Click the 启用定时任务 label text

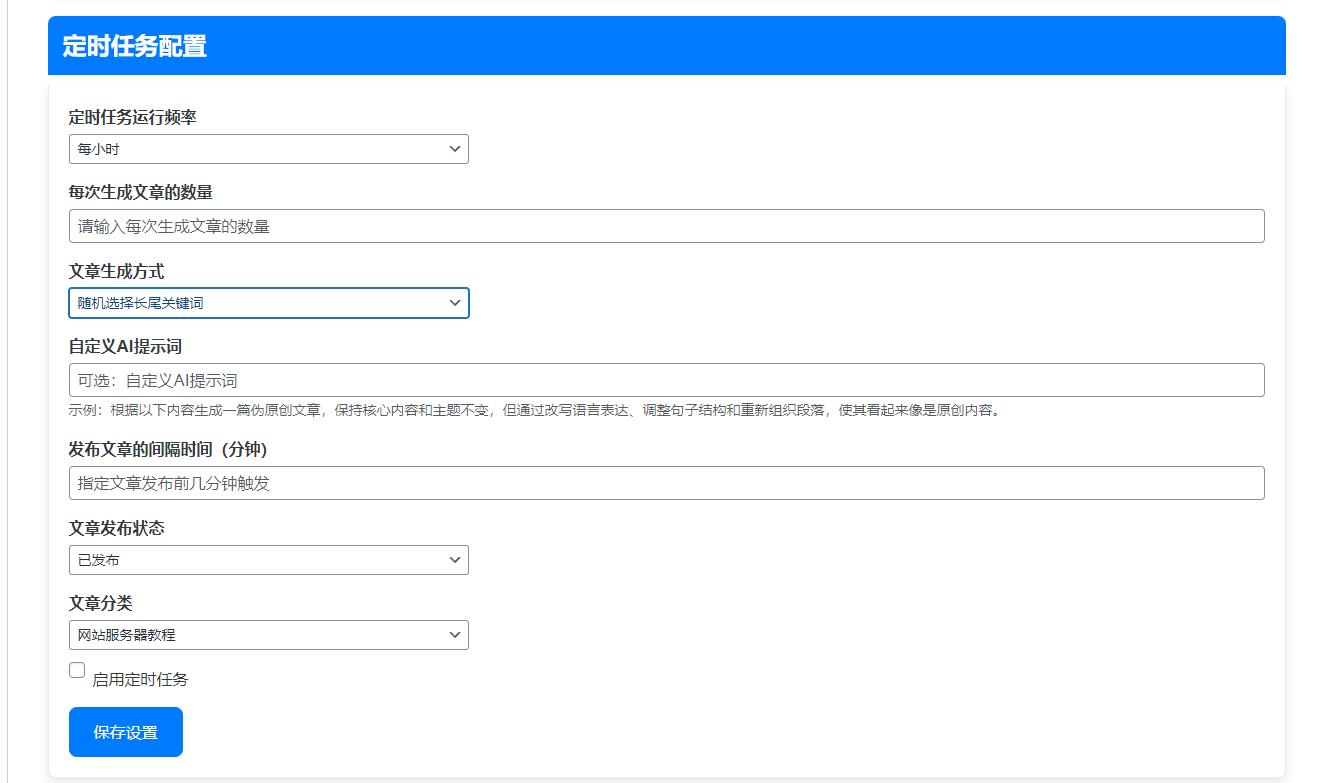pos(140,678)
